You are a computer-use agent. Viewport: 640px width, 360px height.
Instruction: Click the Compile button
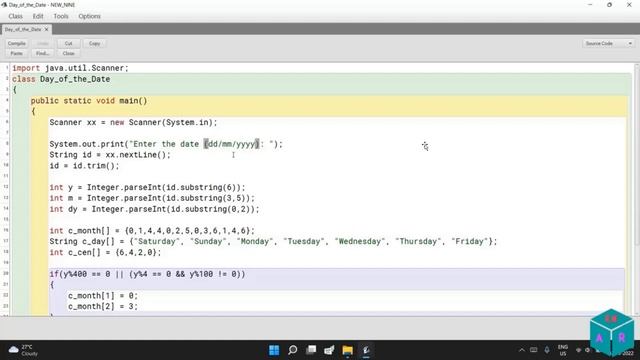[17, 43]
